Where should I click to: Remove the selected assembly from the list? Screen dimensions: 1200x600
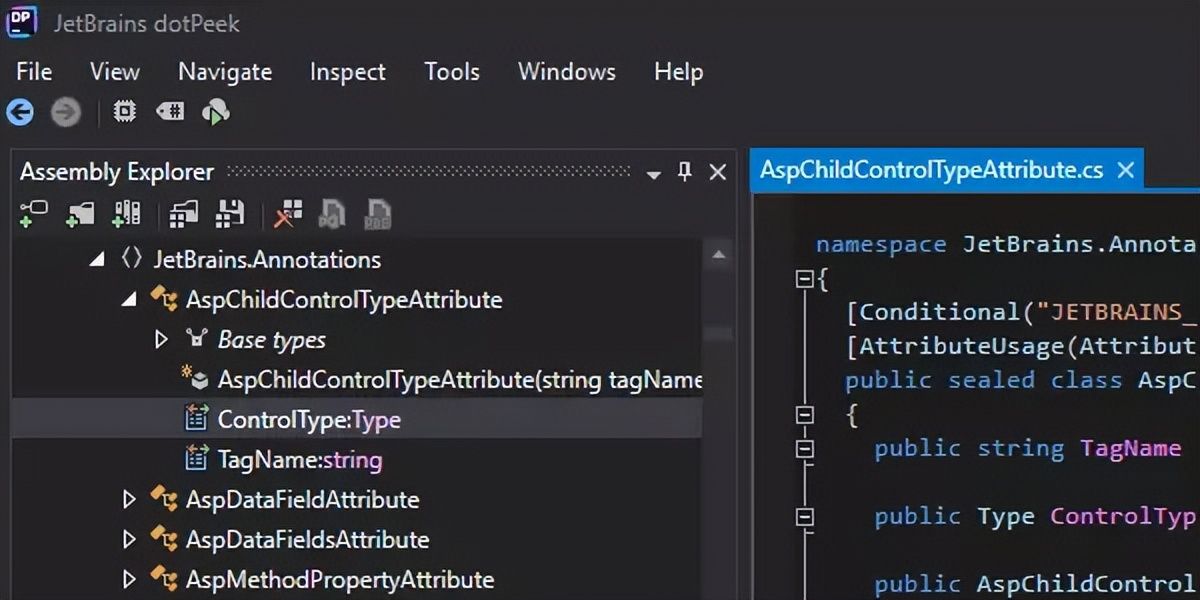click(x=287, y=213)
